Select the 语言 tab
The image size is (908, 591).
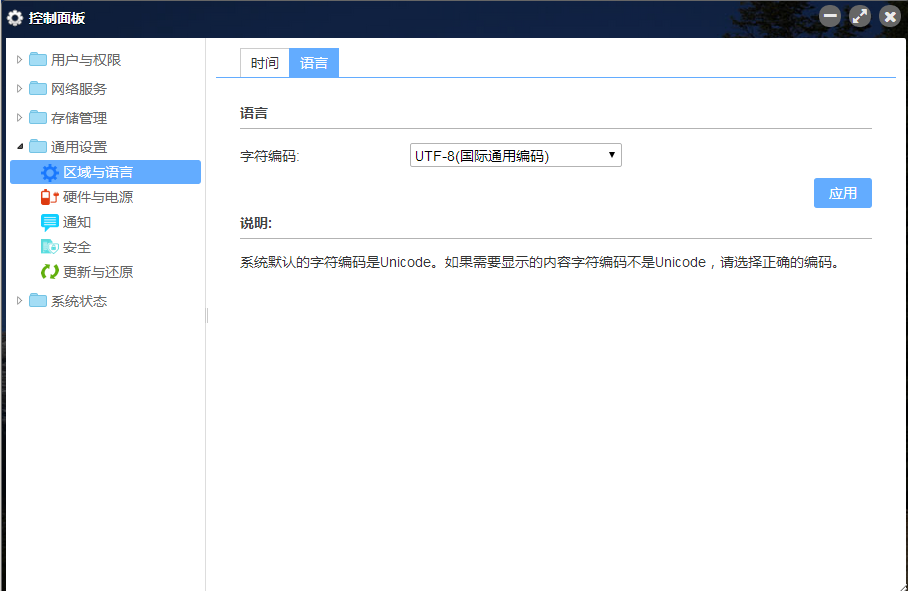point(314,63)
